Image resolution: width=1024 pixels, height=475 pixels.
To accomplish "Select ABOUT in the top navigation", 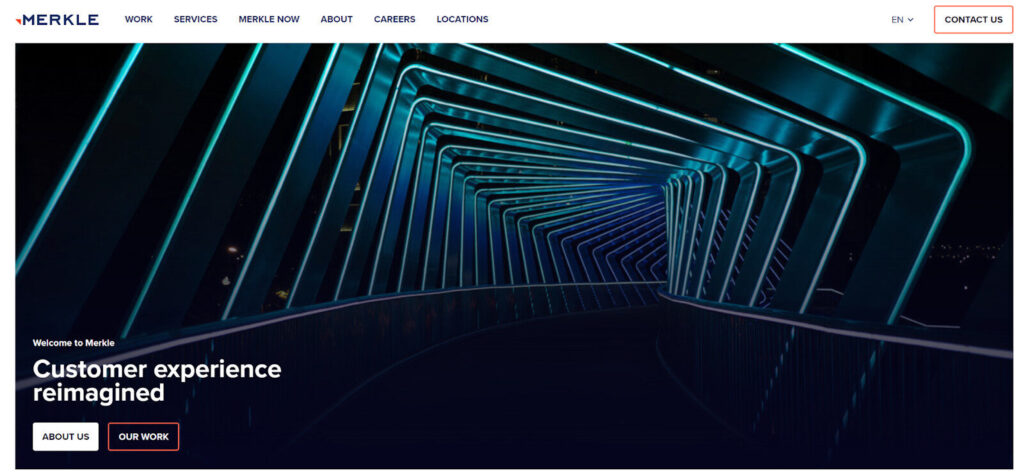I will pyautogui.click(x=336, y=19).
